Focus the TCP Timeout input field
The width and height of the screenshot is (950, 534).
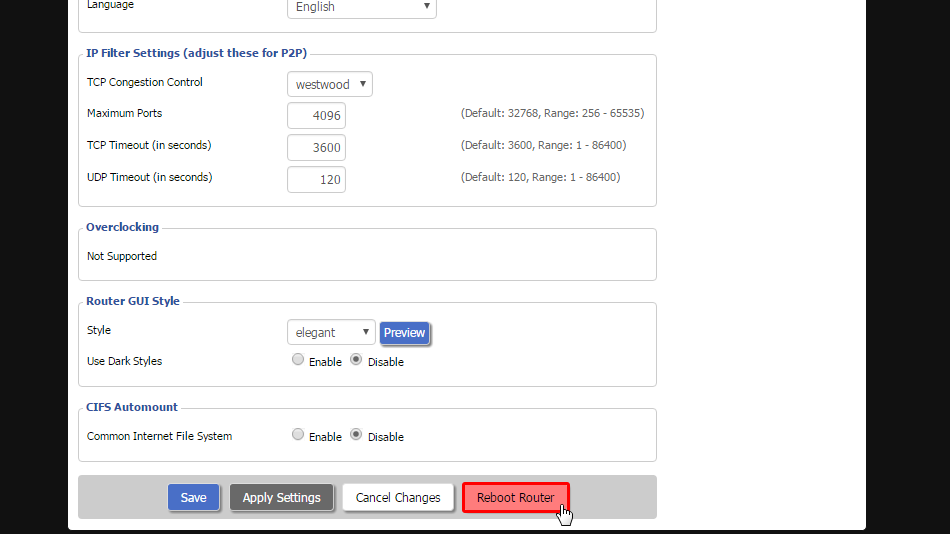pyautogui.click(x=316, y=147)
